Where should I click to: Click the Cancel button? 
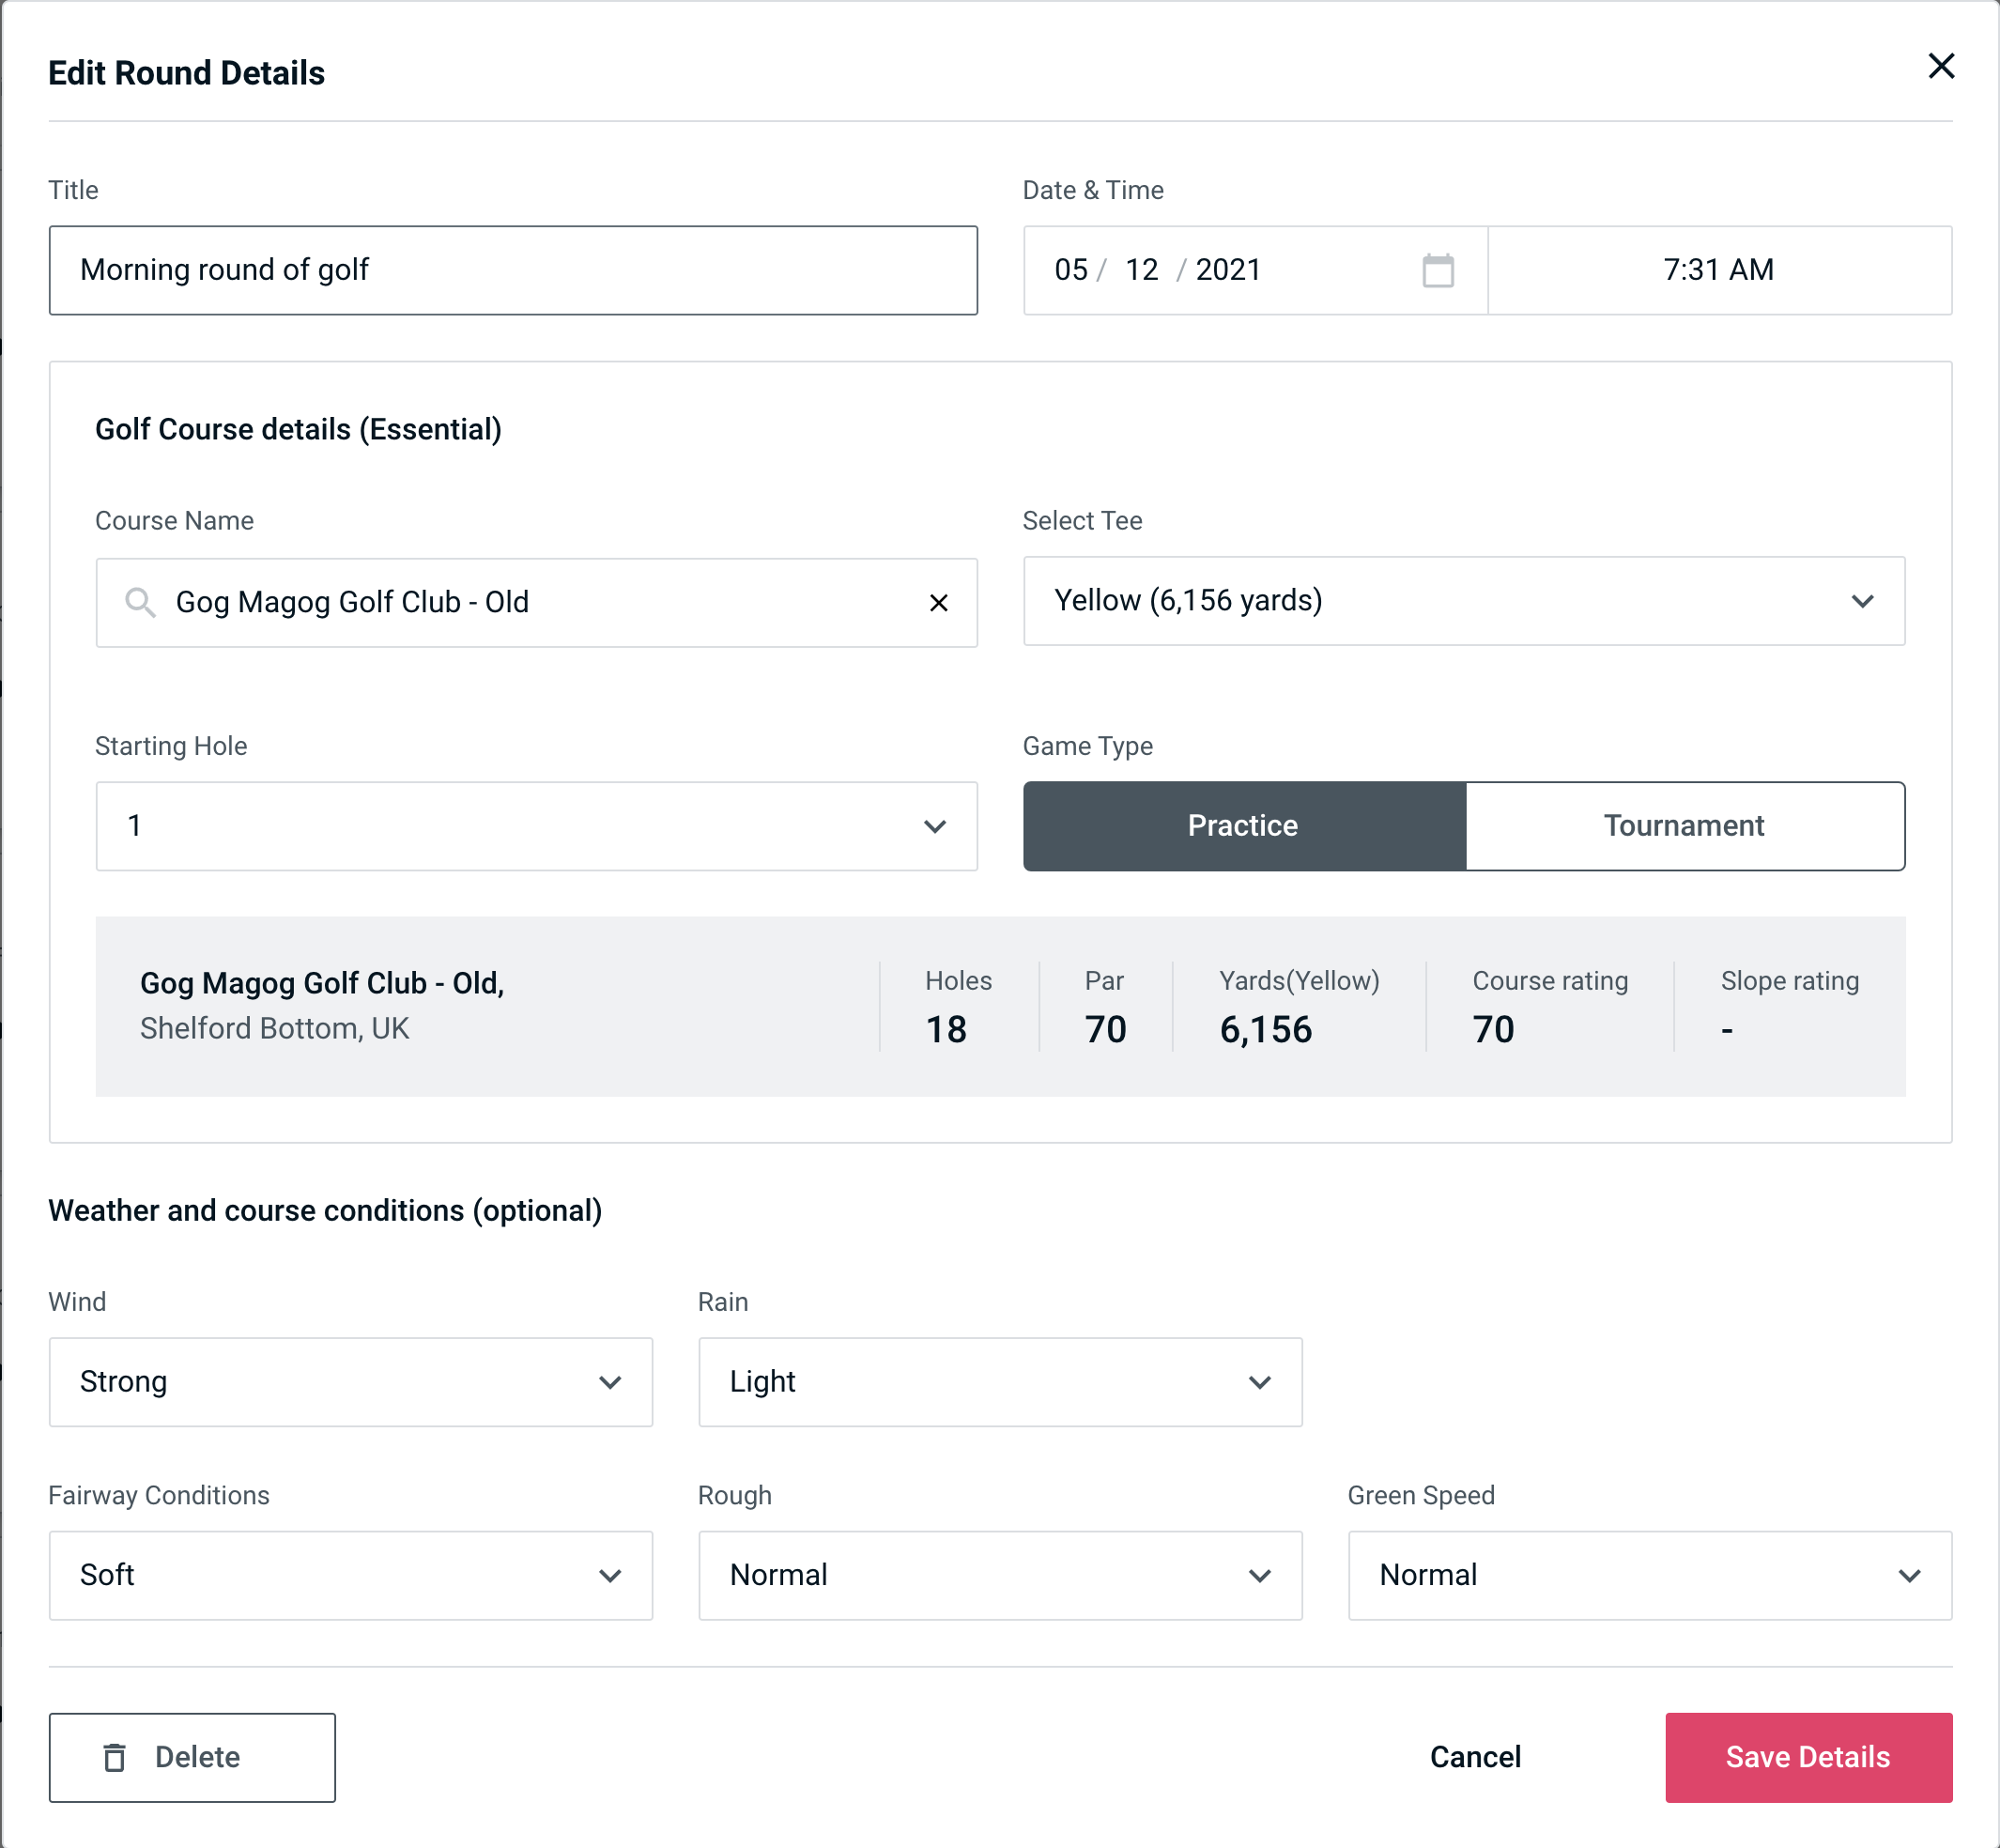(x=1474, y=1758)
